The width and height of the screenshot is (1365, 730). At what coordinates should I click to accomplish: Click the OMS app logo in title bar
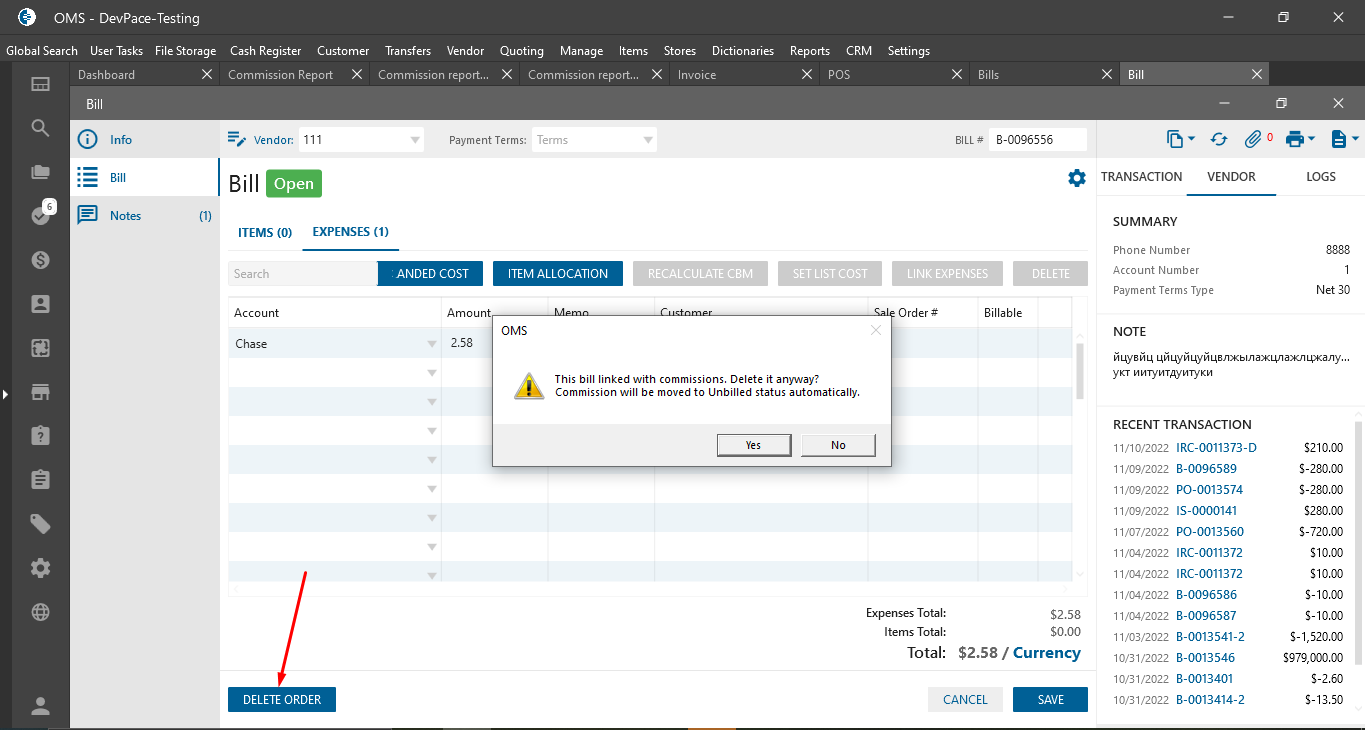click(27, 17)
